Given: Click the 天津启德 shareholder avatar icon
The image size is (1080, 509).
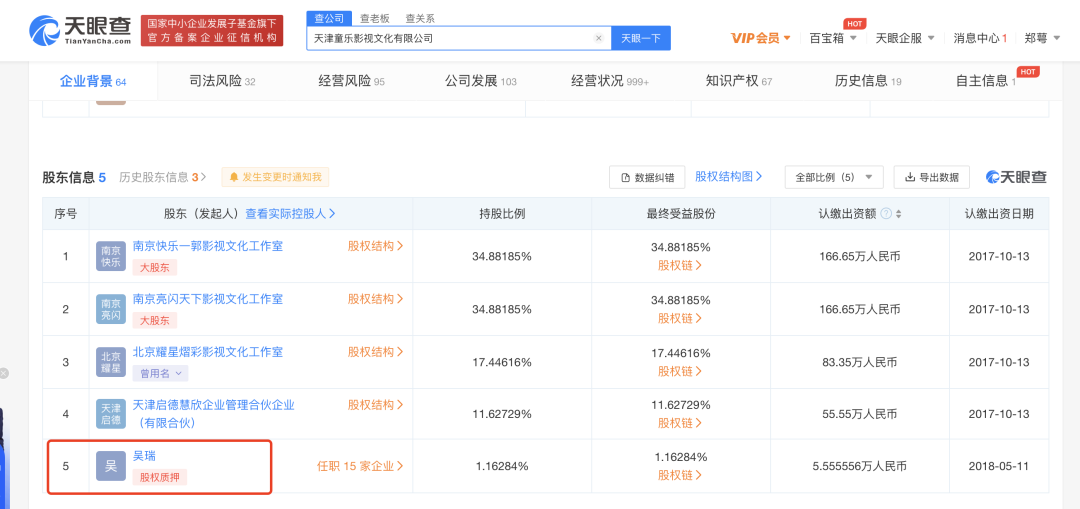Looking at the screenshot, I should pos(111,414).
